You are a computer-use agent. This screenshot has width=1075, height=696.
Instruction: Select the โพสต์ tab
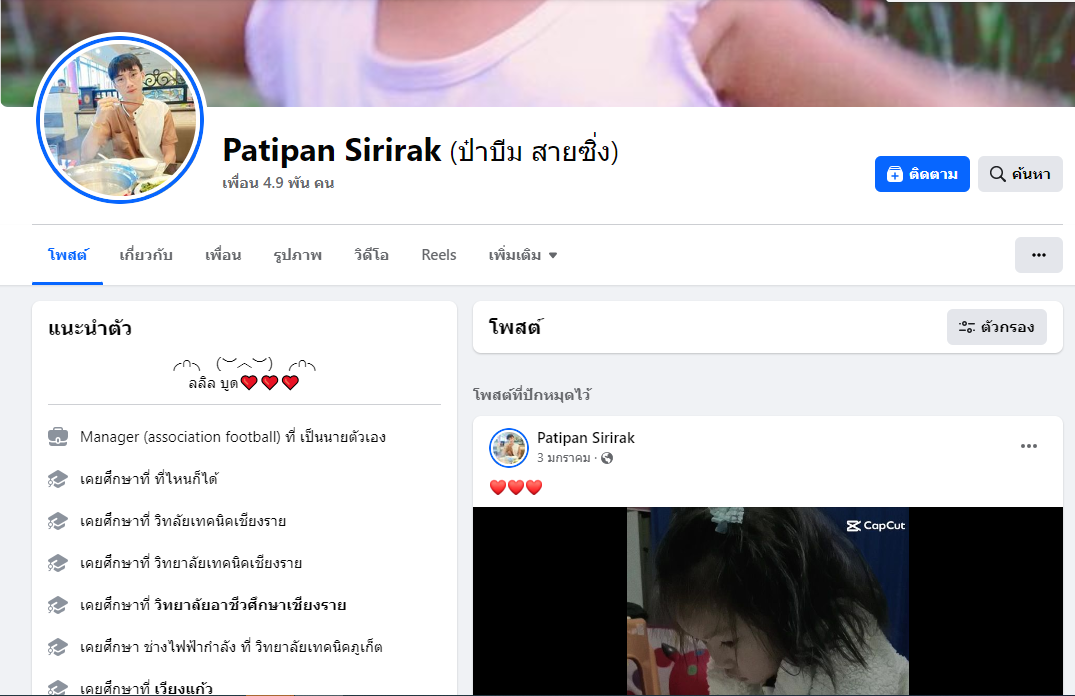67,255
